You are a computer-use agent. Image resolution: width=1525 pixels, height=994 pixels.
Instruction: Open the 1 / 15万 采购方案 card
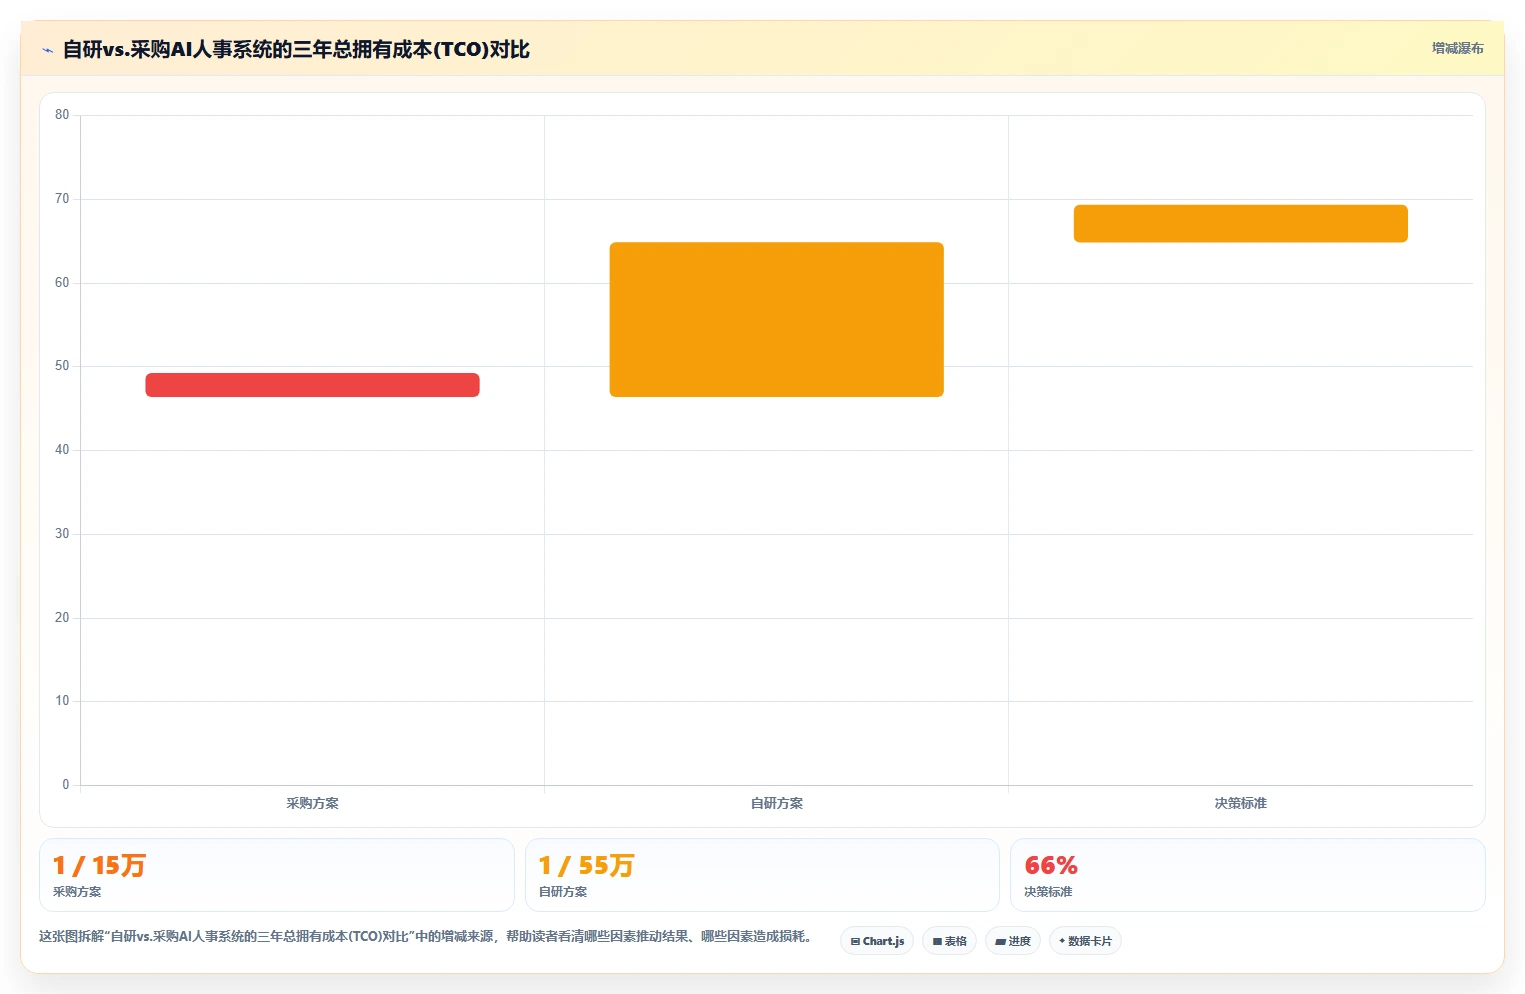click(276, 875)
